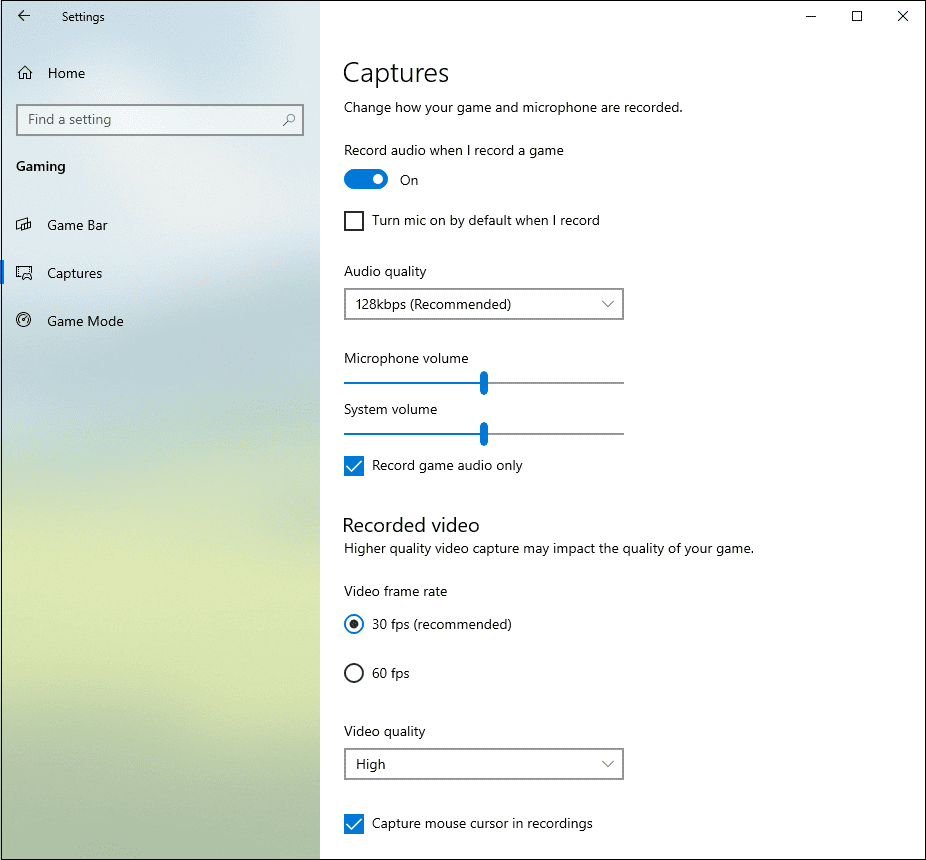This screenshot has height=860, width=926.
Task: Adjust the Microphone volume slider
Action: [x=484, y=382]
